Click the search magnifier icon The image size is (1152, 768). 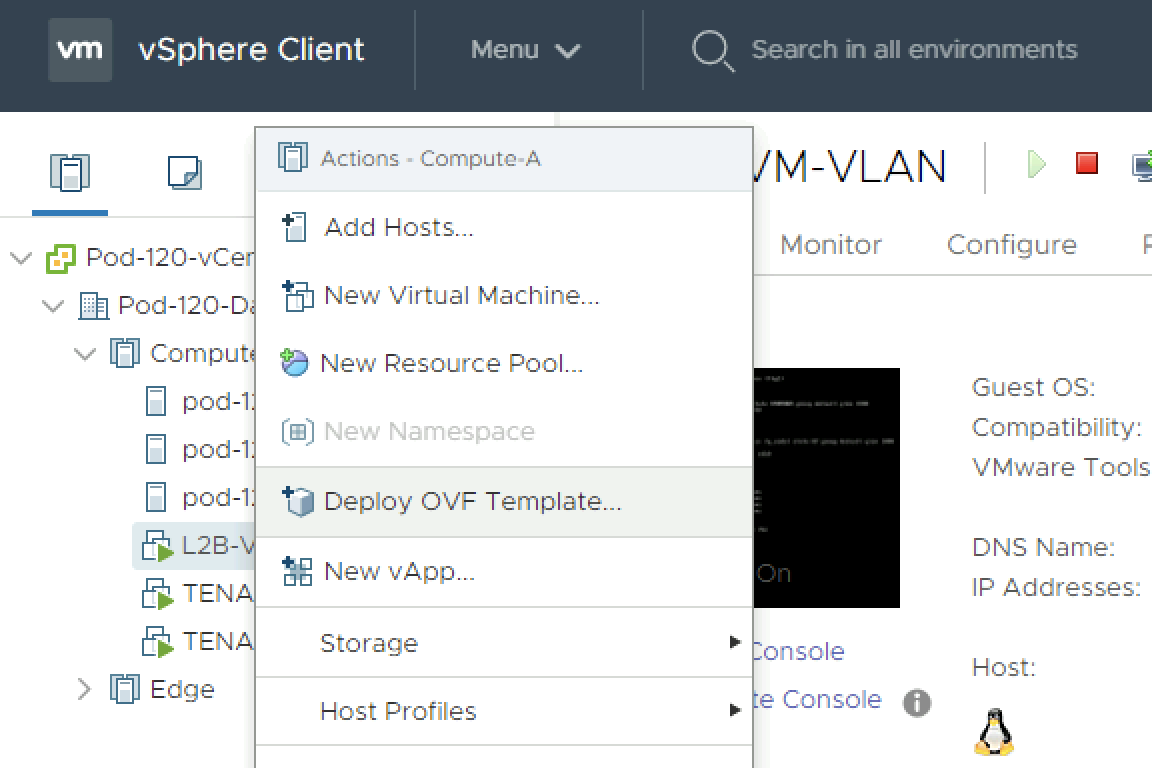click(713, 50)
